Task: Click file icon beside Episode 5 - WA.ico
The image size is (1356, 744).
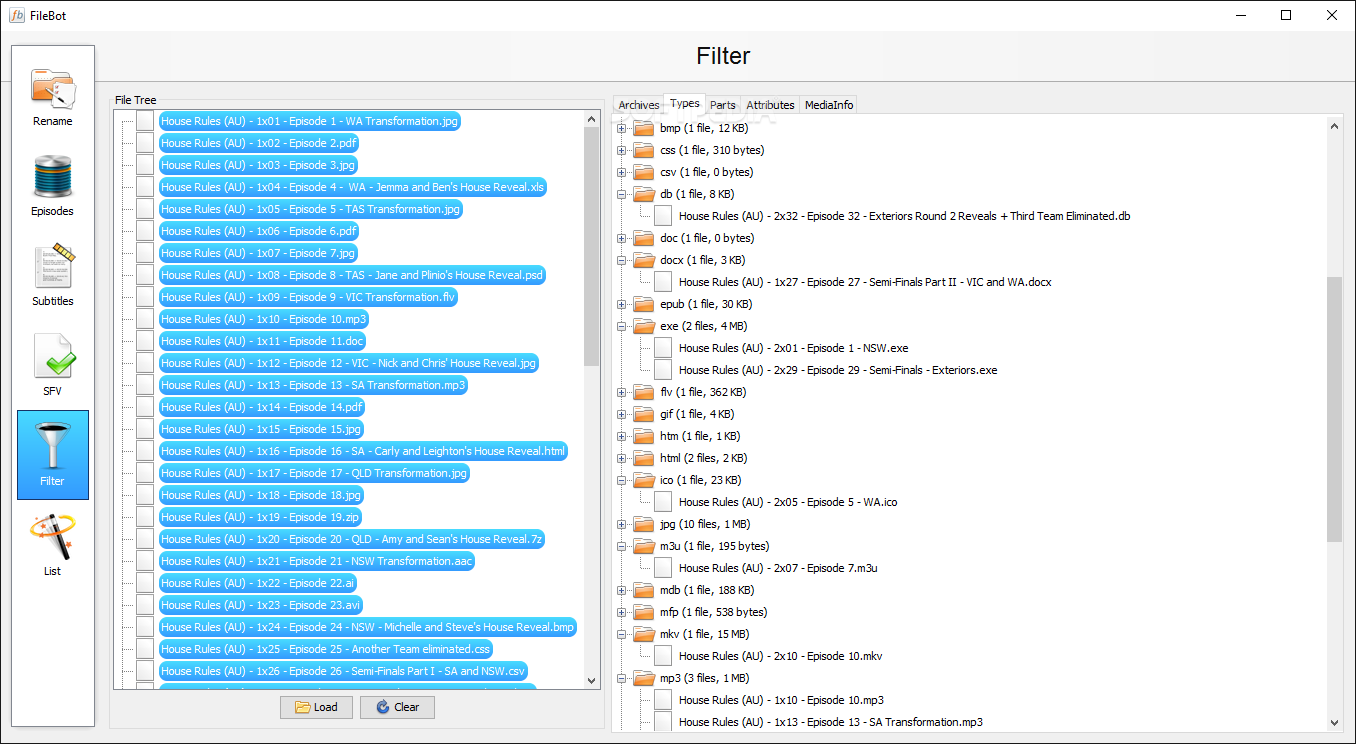Action: pos(663,502)
